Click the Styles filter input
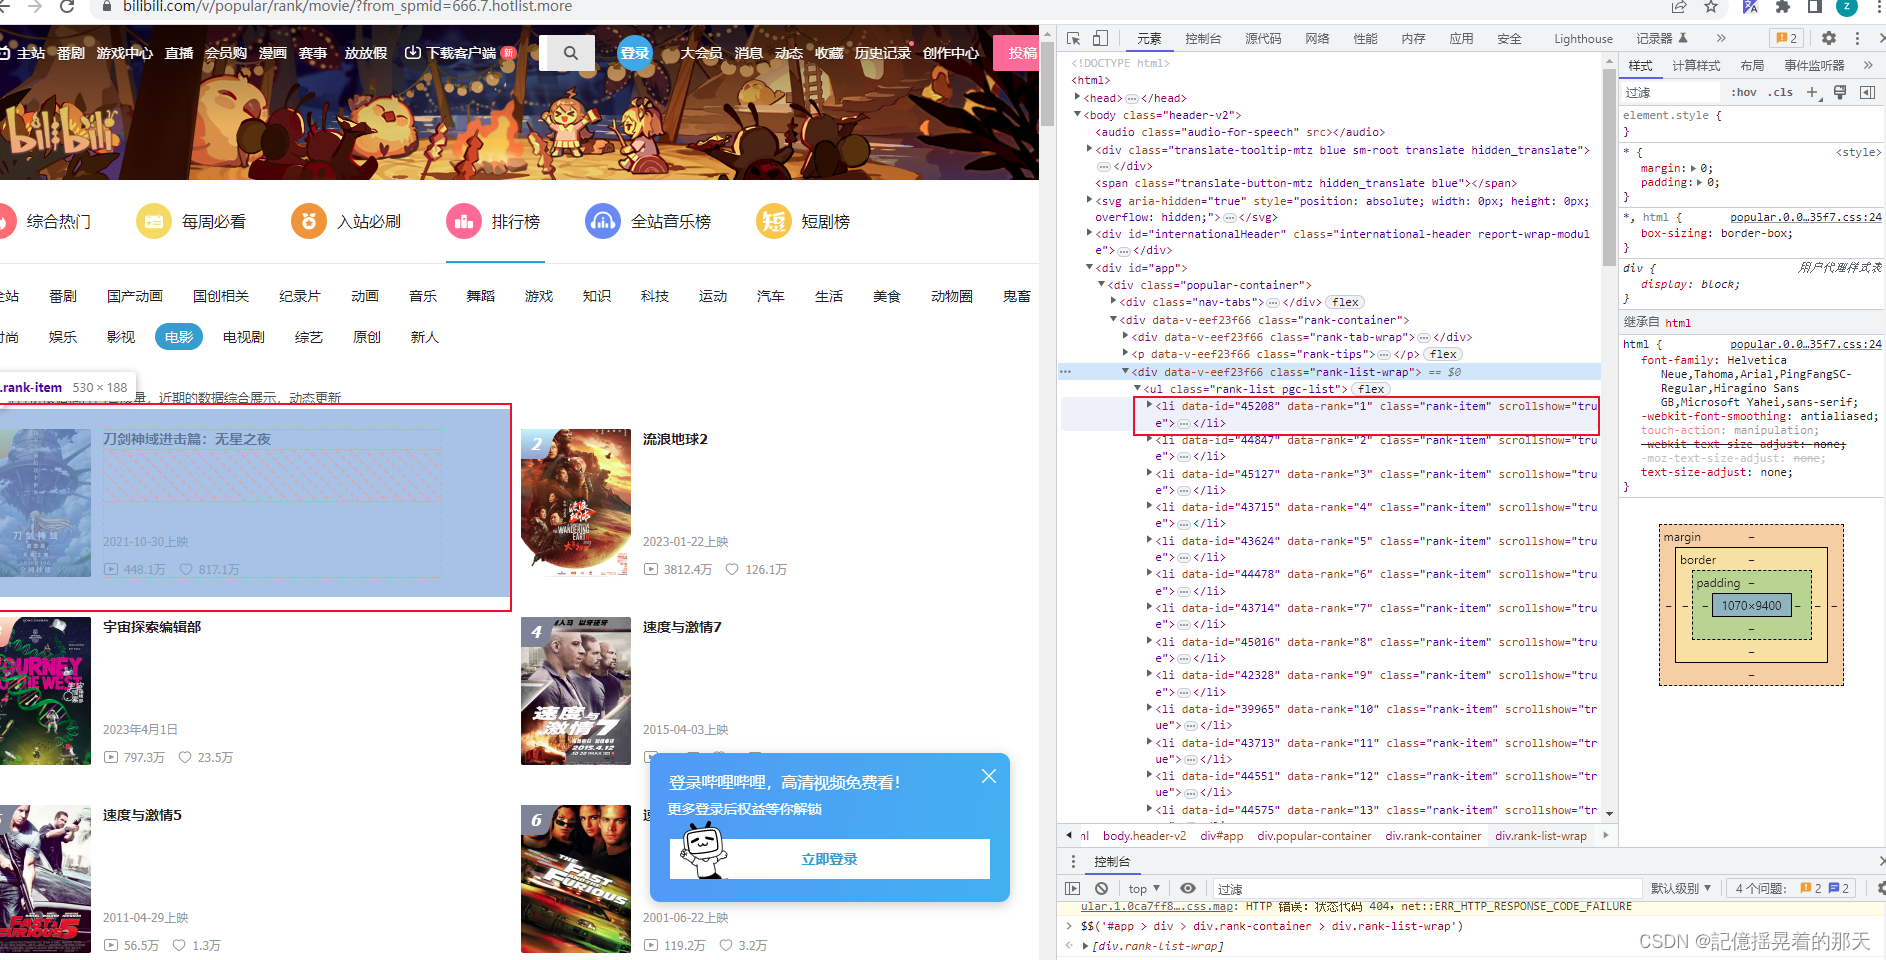 [1672, 92]
